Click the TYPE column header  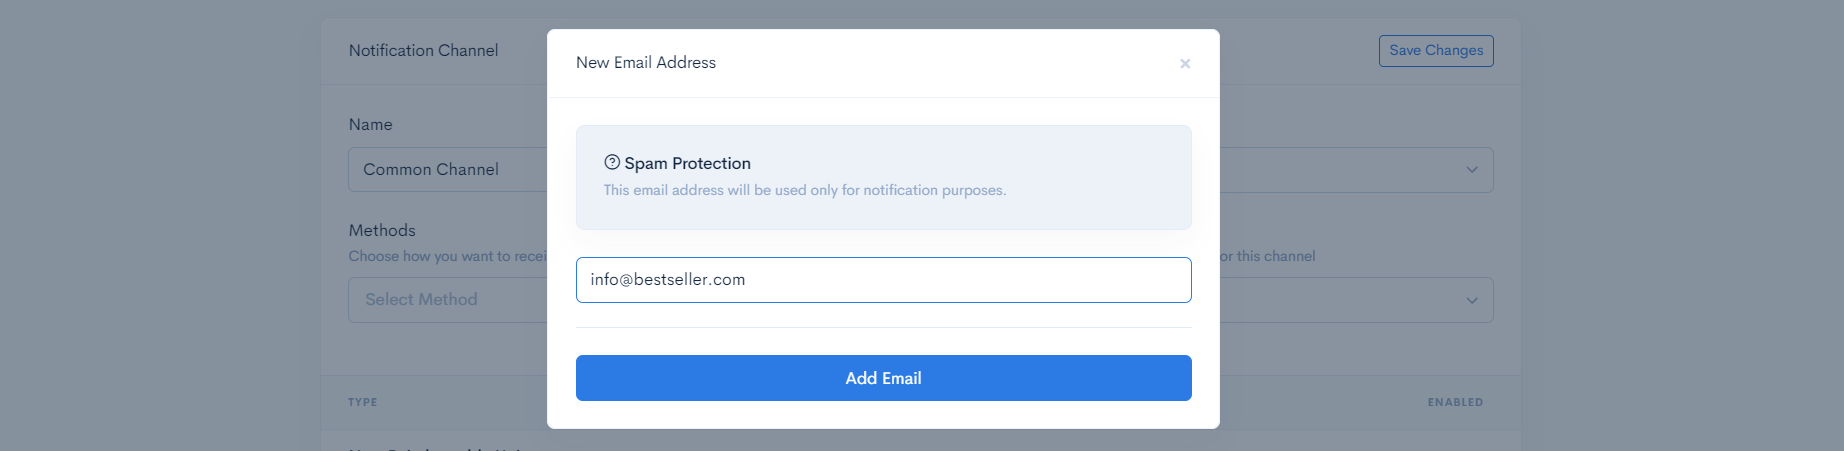pyautogui.click(x=363, y=402)
